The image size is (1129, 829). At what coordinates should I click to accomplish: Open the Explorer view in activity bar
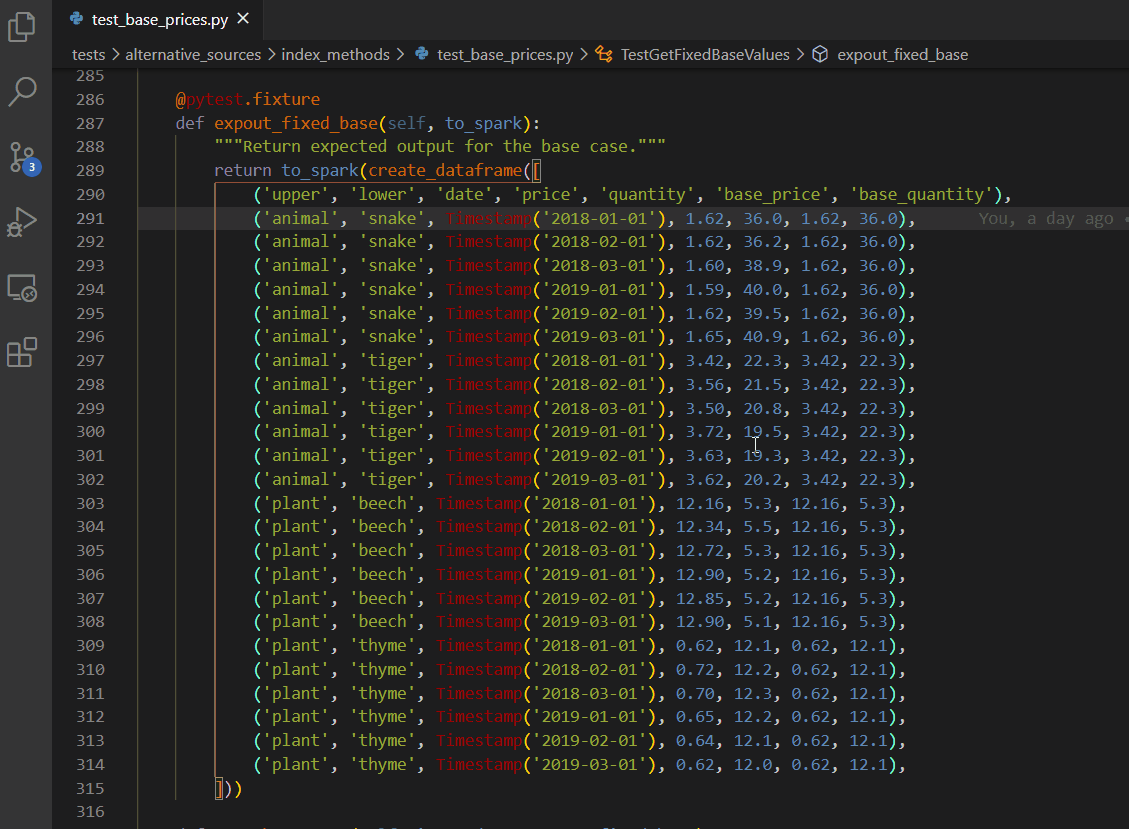tap(22, 27)
